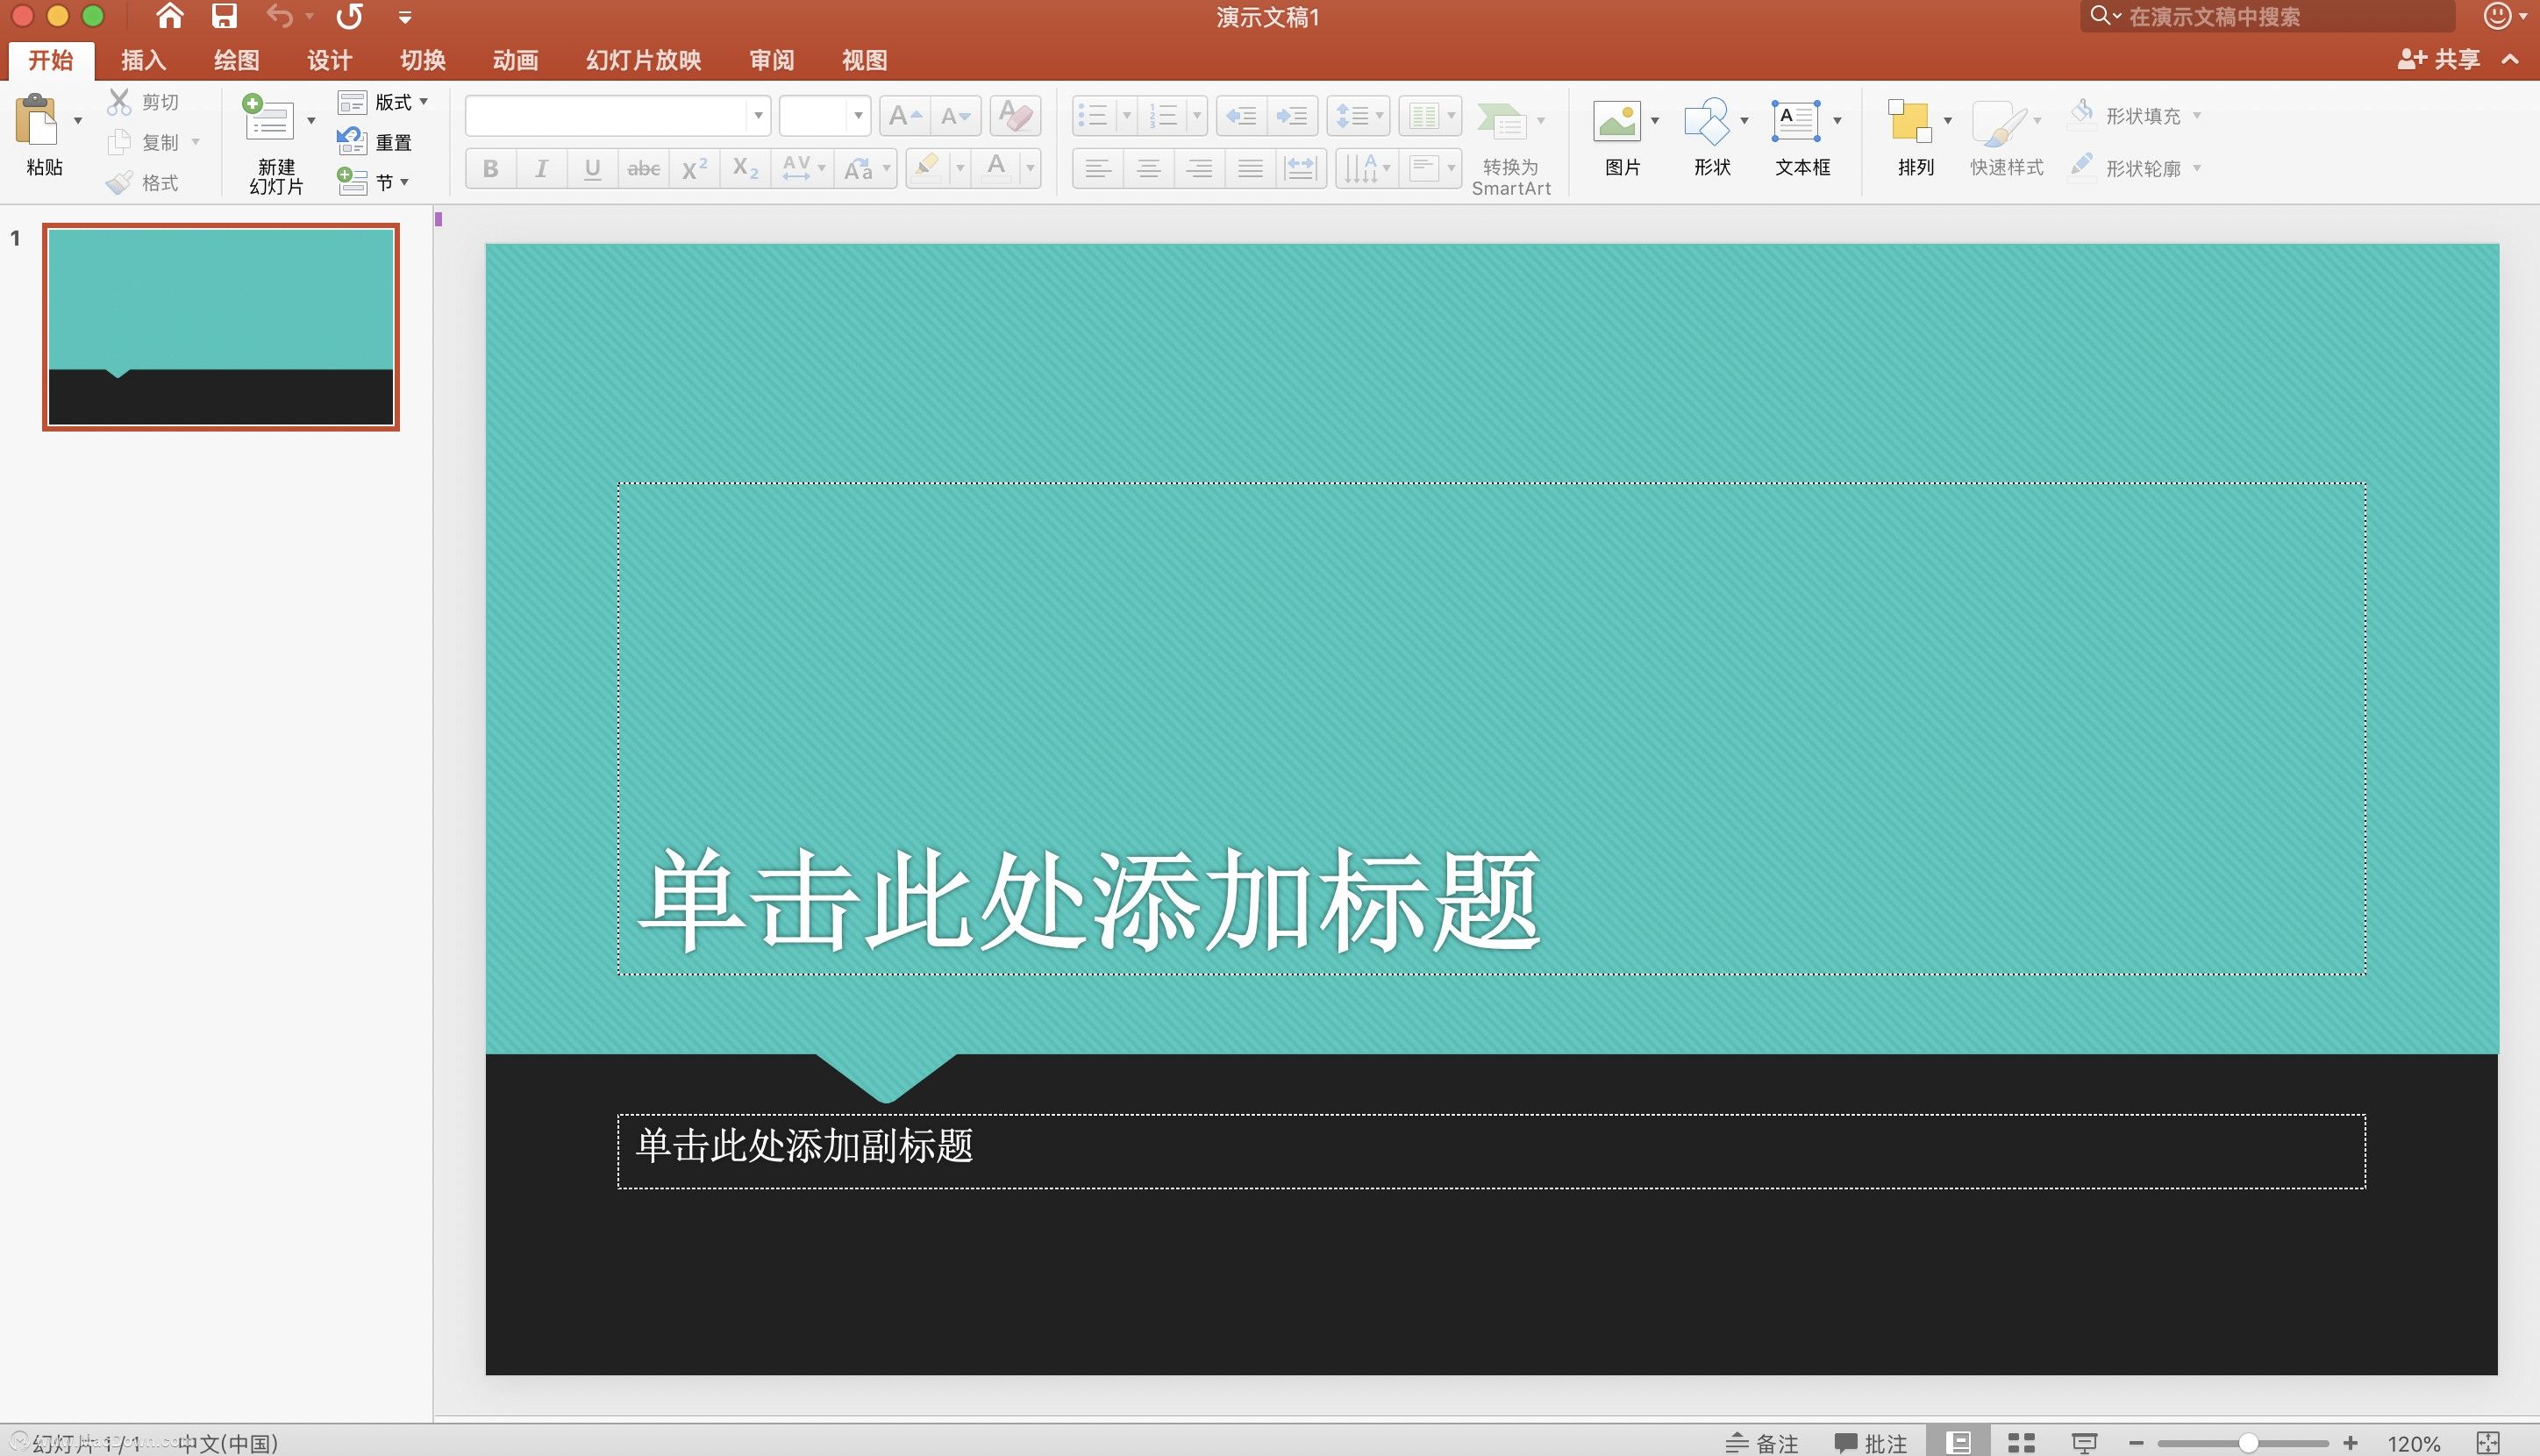Toggle Strikethrough formatting
The width and height of the screenshot is (2540, 1456).
(643, 168)
